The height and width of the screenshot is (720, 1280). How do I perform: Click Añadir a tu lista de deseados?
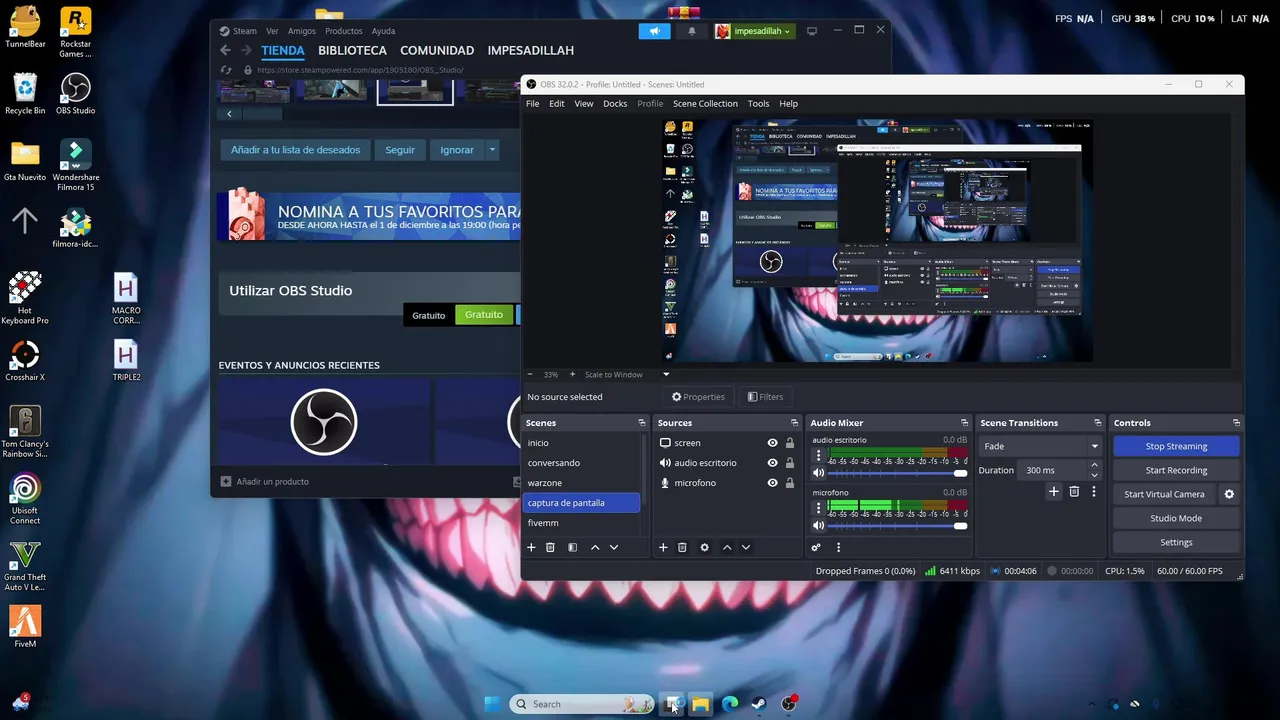click(x=295, y=150)
